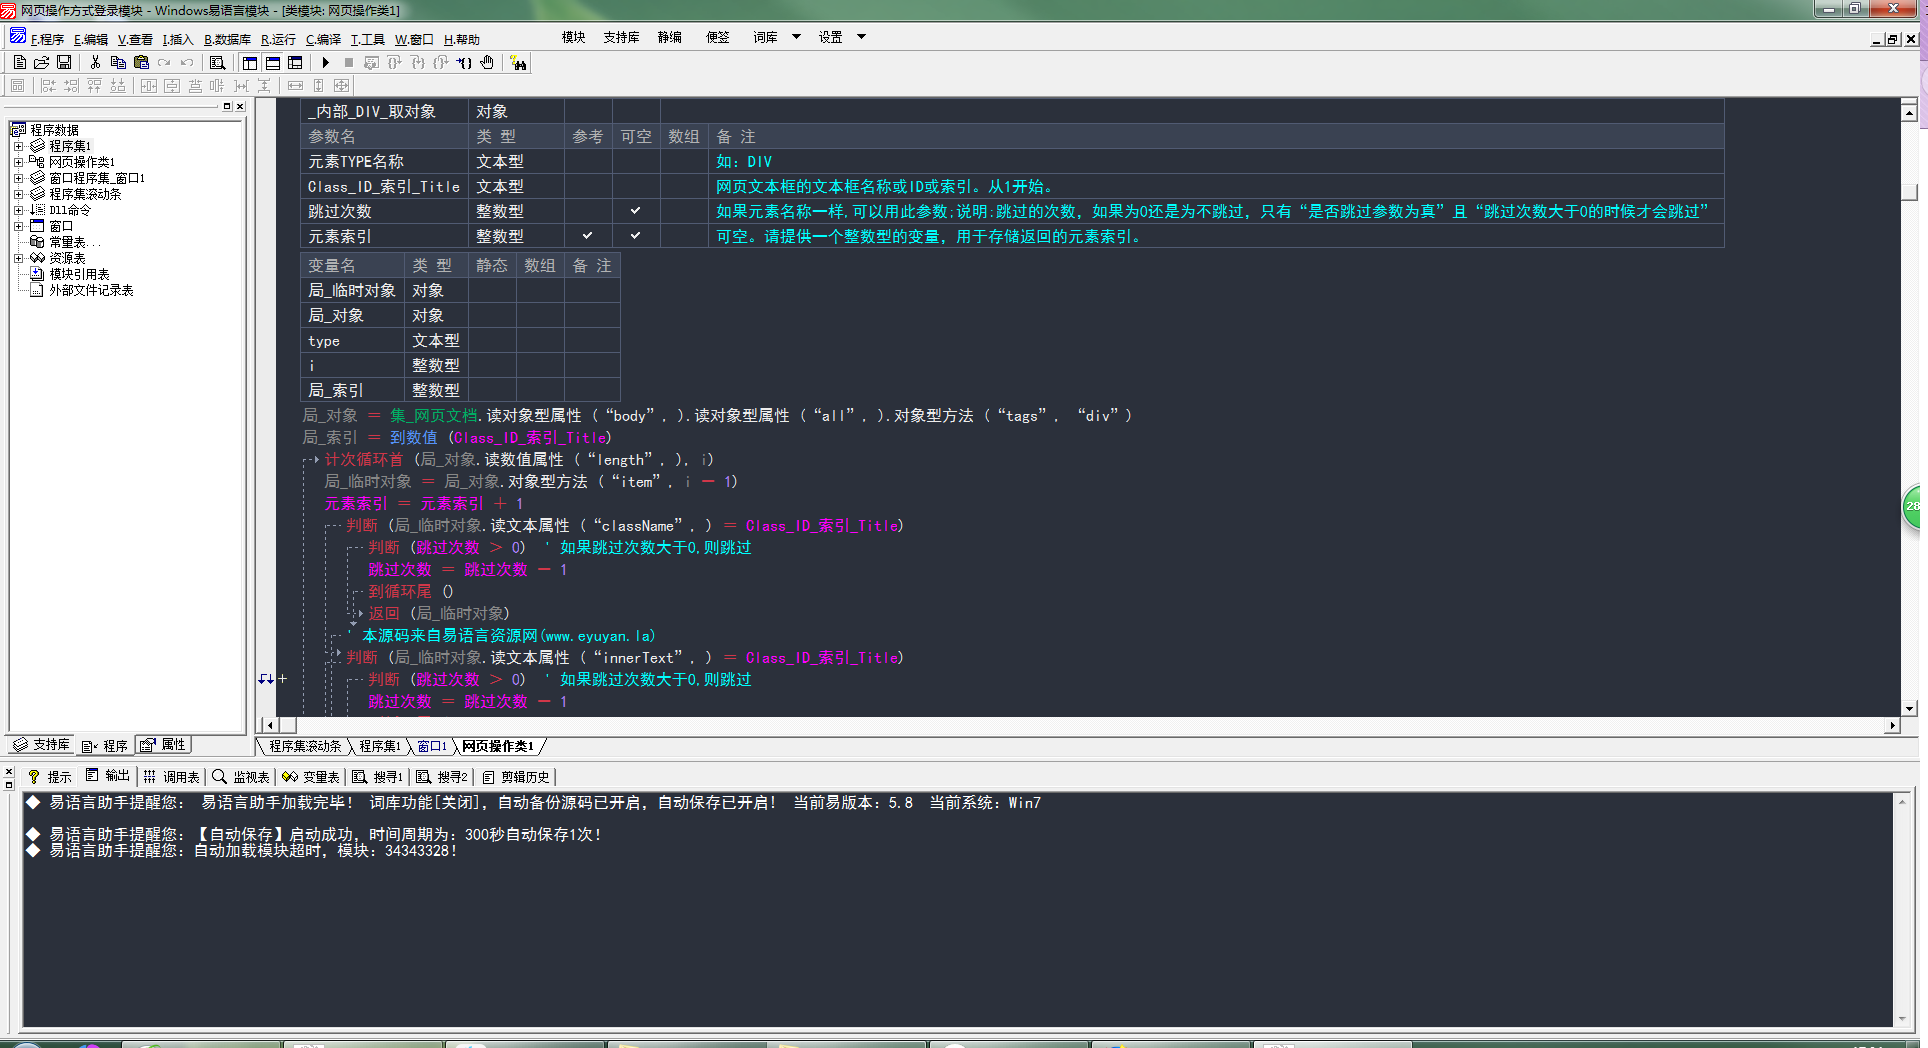This screenshot has height=1048, width=1928.
Task: Open the 设置 dropdown arrow
Action: (860, 36)
